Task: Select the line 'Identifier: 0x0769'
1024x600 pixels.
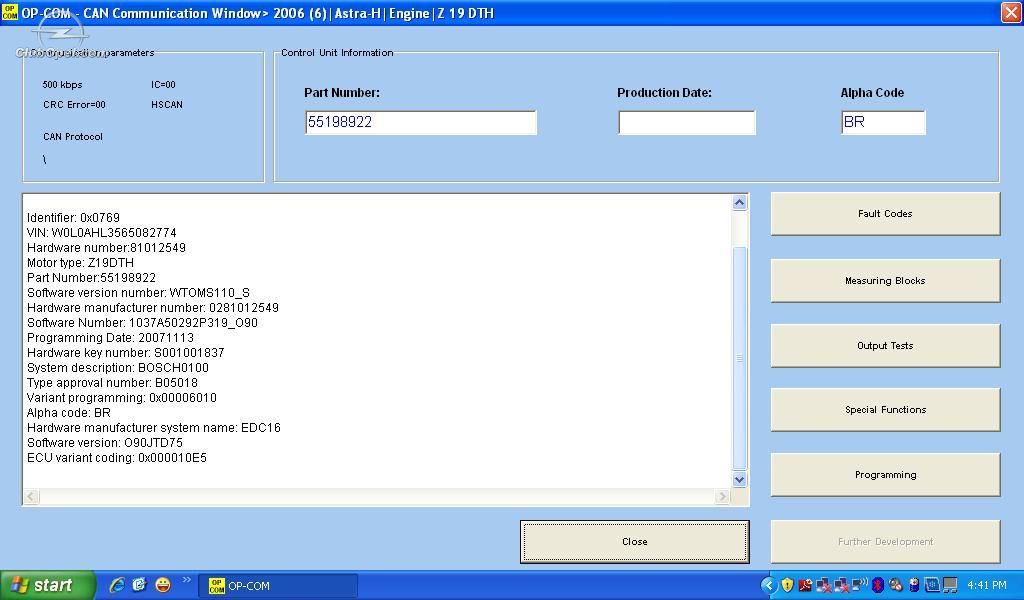Action: point(73,217)
